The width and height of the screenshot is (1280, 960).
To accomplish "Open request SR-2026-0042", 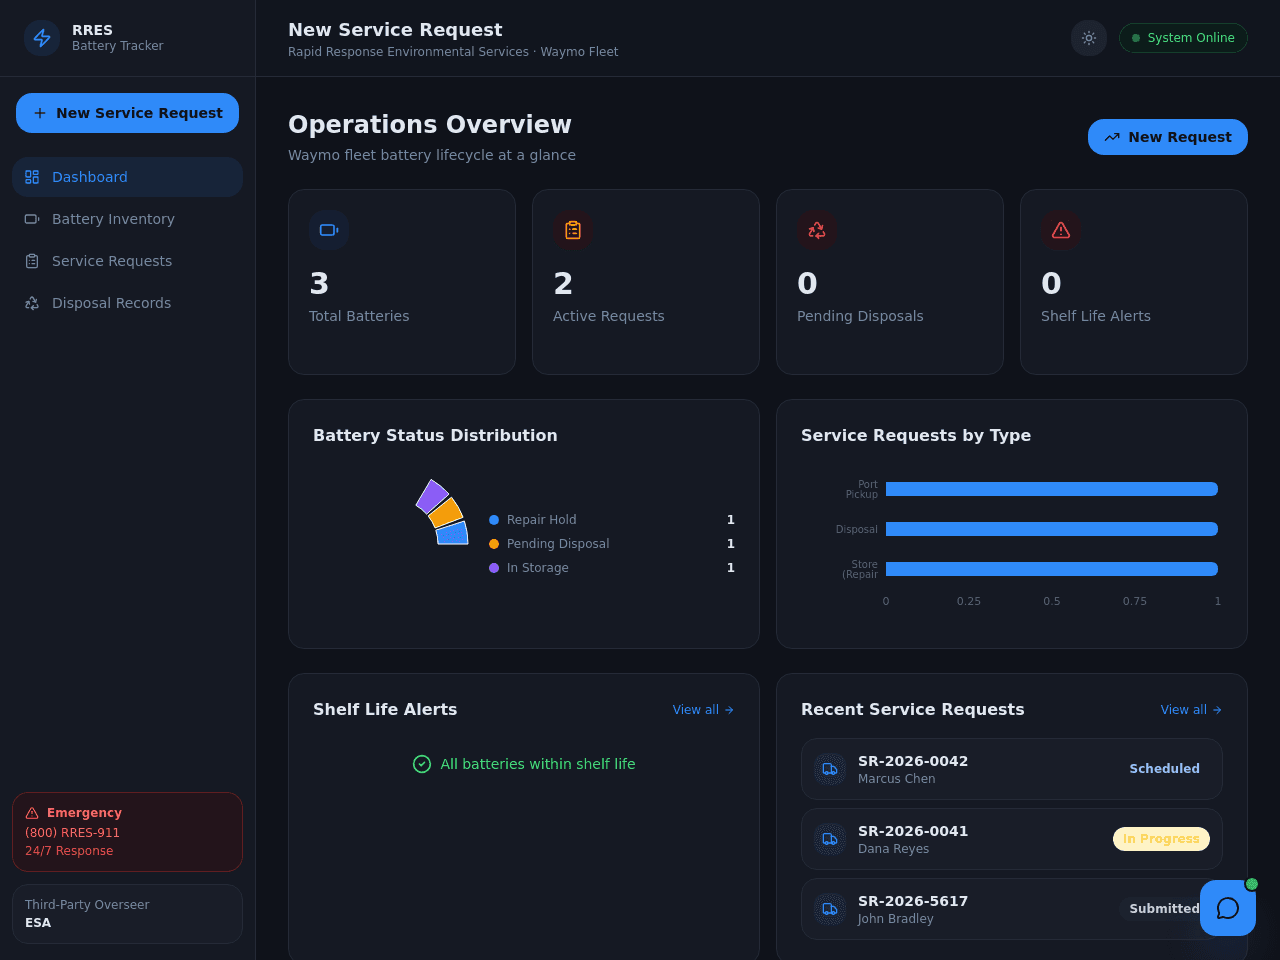I will [x=1012, y=769].
